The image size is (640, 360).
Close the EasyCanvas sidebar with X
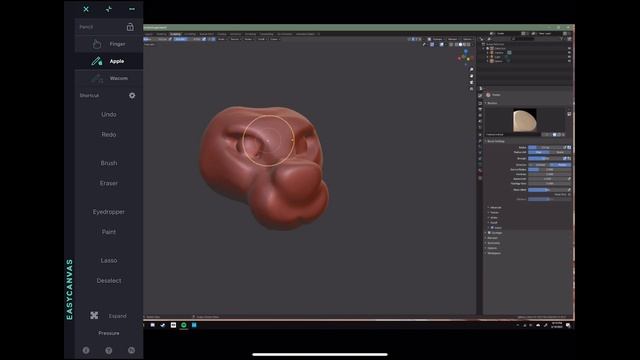click(86, 9)
